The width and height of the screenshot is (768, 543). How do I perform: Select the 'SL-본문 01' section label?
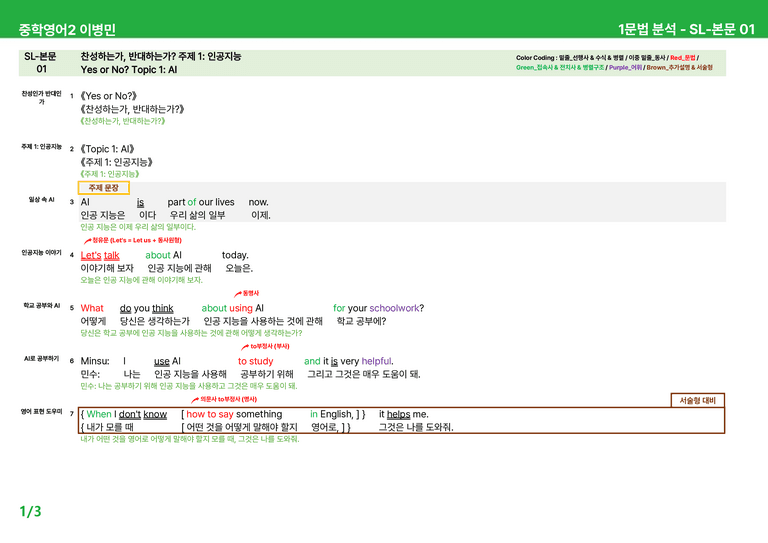click(x=41, y=63)
